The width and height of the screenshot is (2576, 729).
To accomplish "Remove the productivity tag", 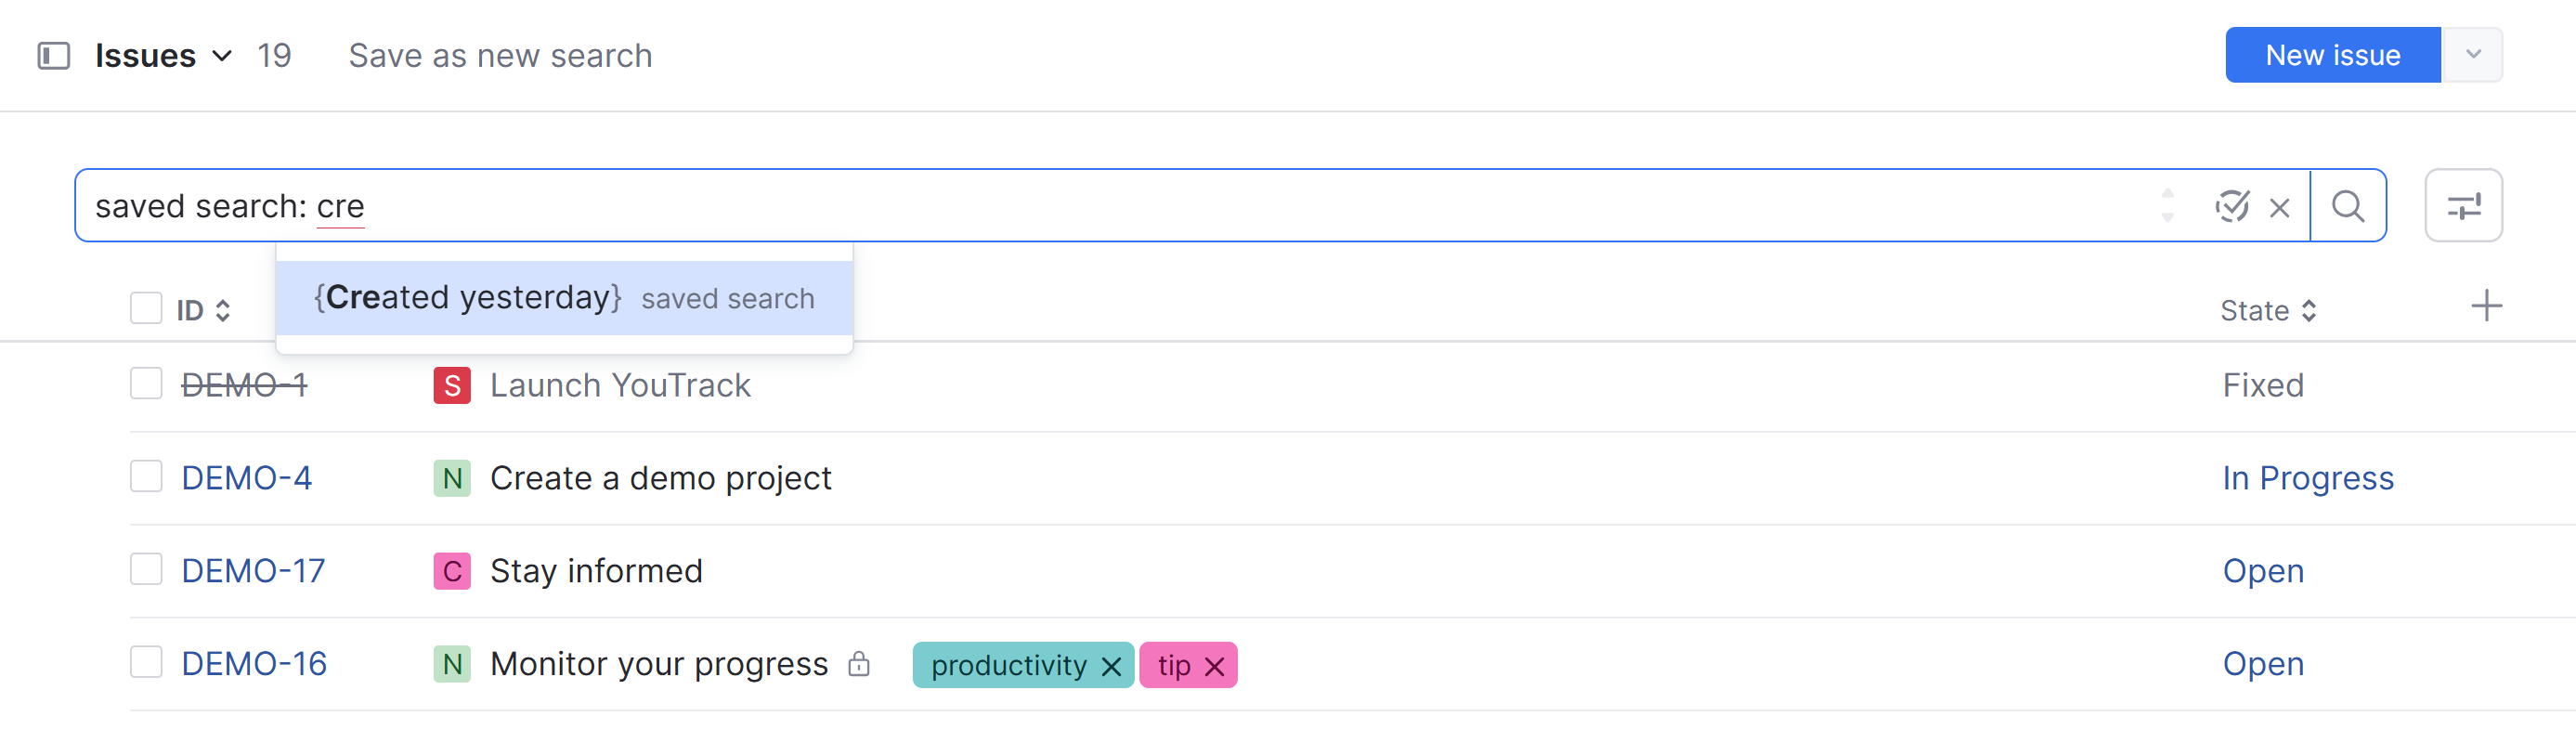I will pos(1111,667).
